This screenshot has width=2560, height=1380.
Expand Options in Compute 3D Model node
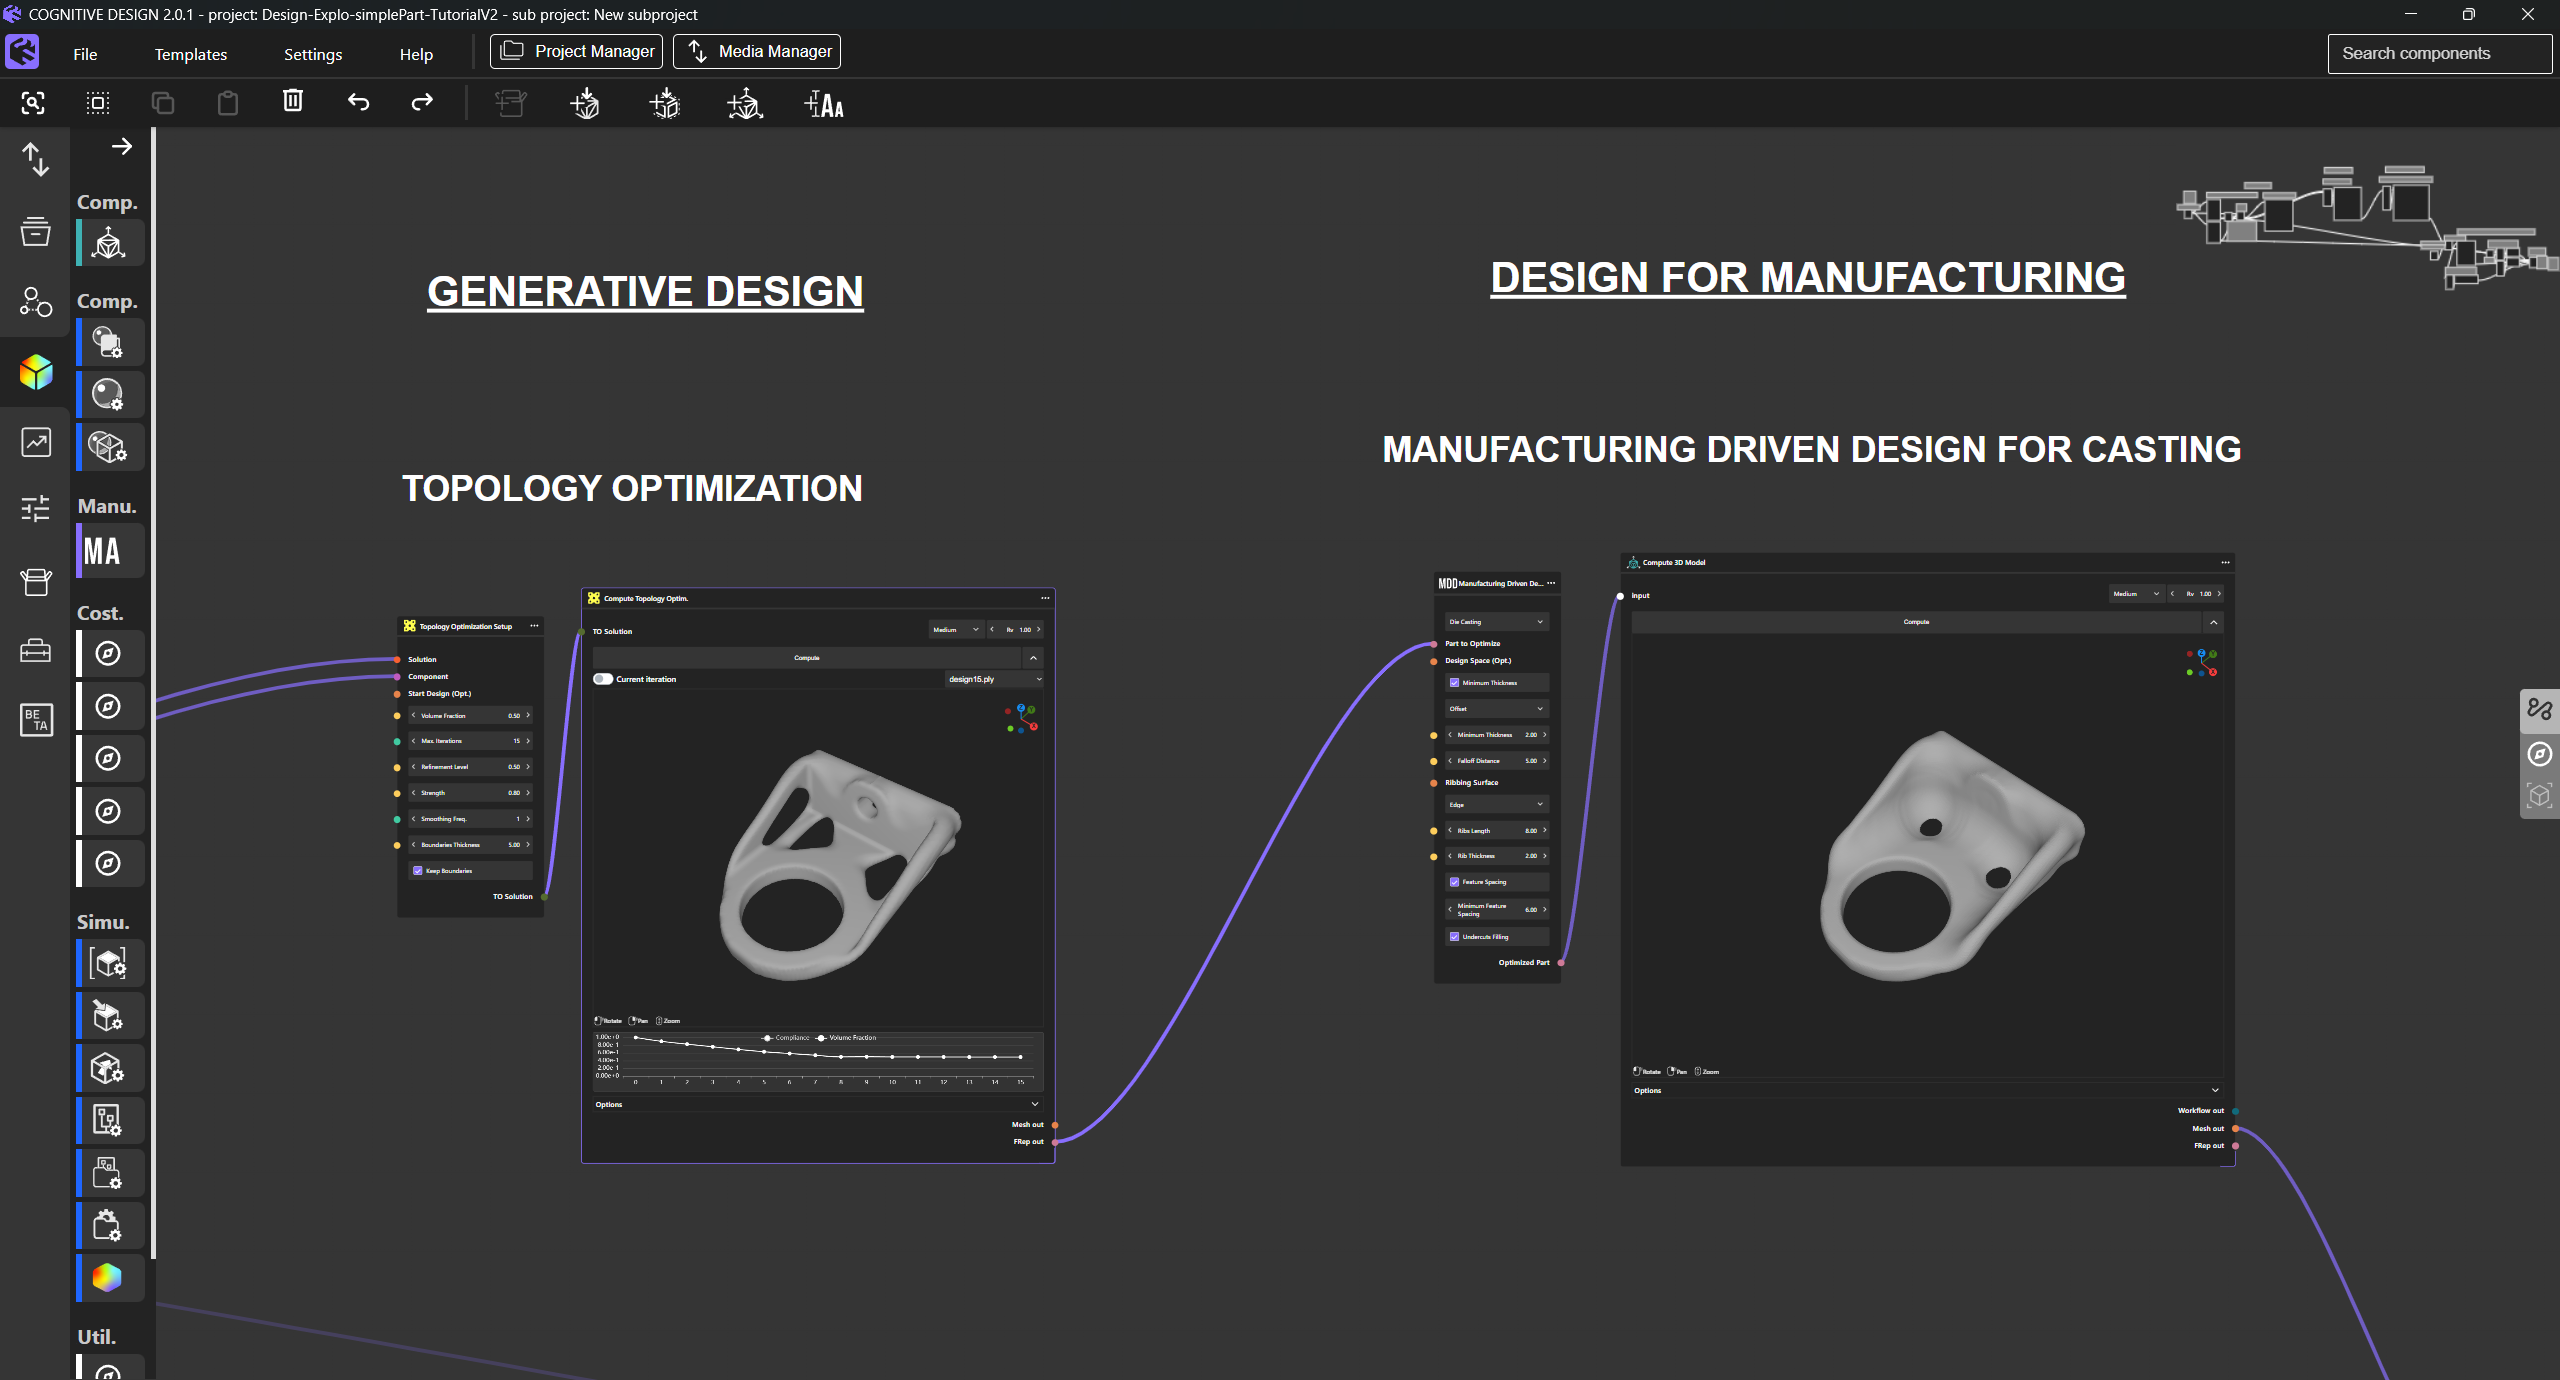click(1926, 1091)
